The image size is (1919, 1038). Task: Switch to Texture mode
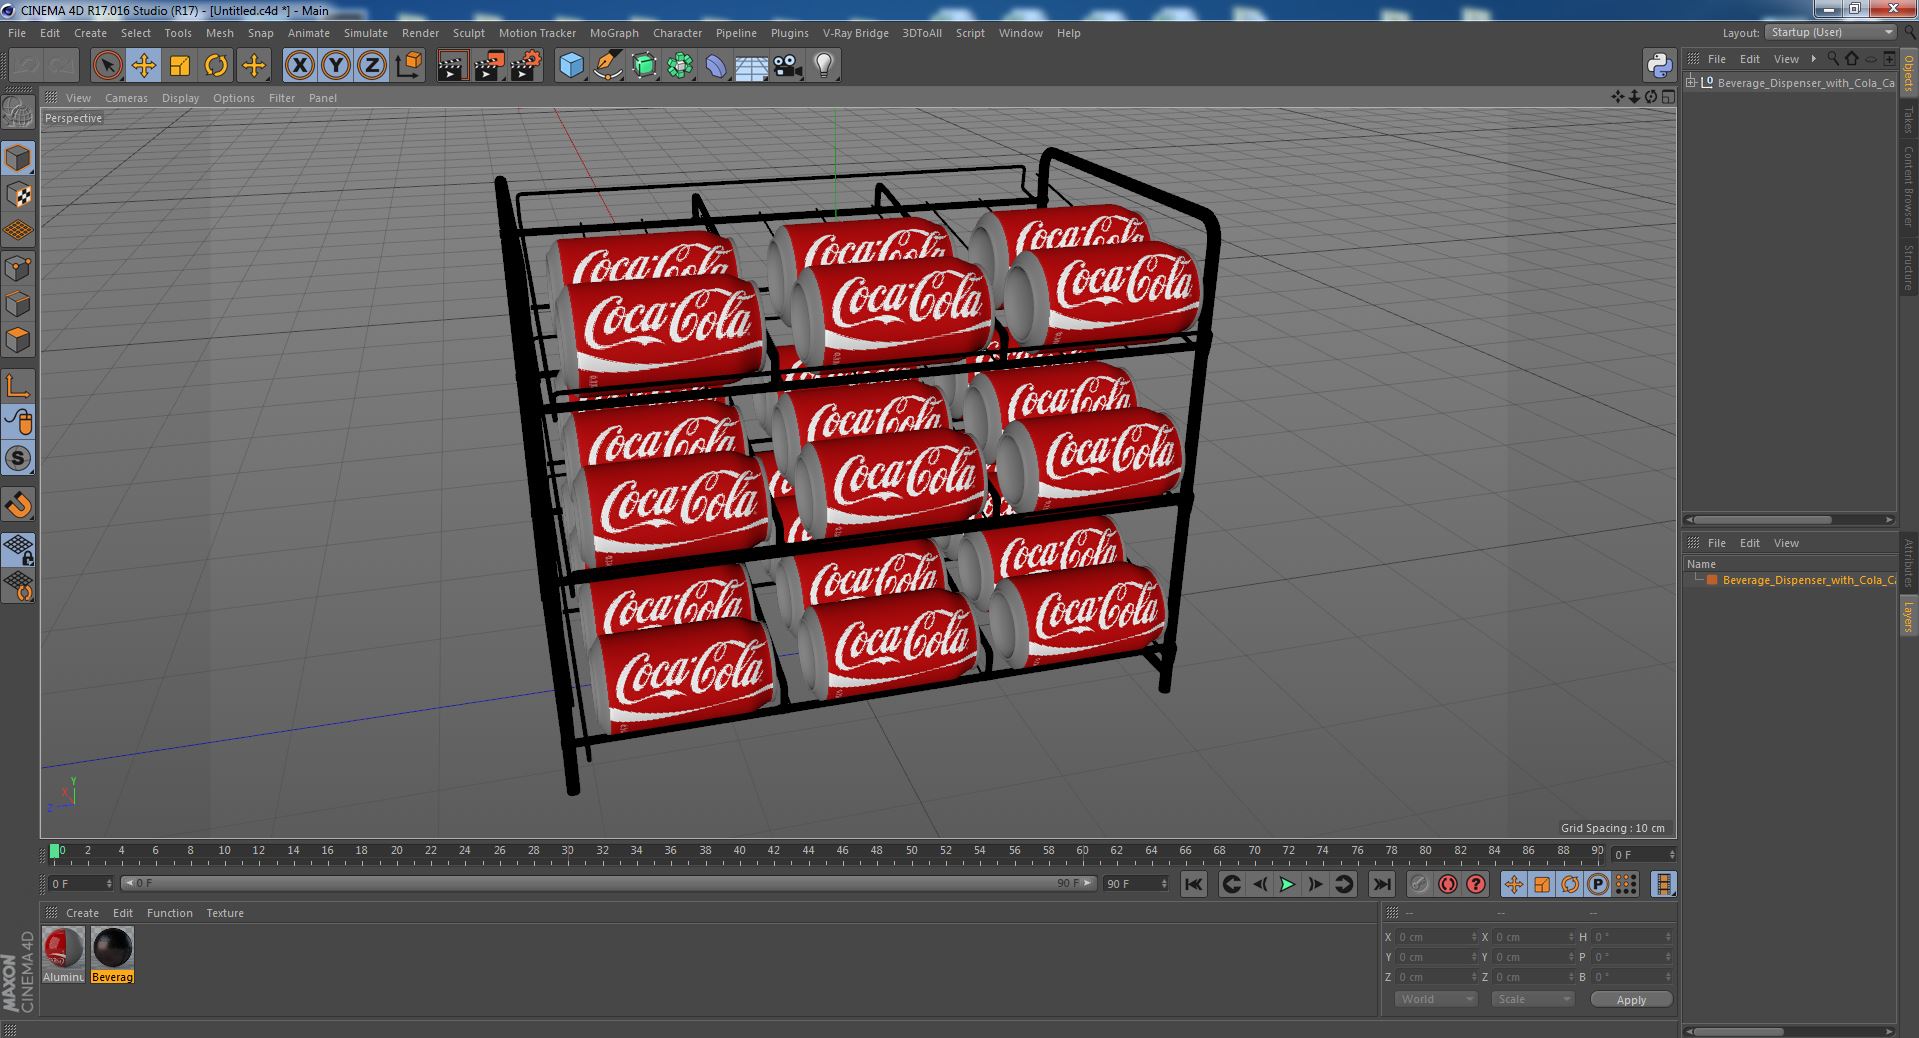[18, 195]
